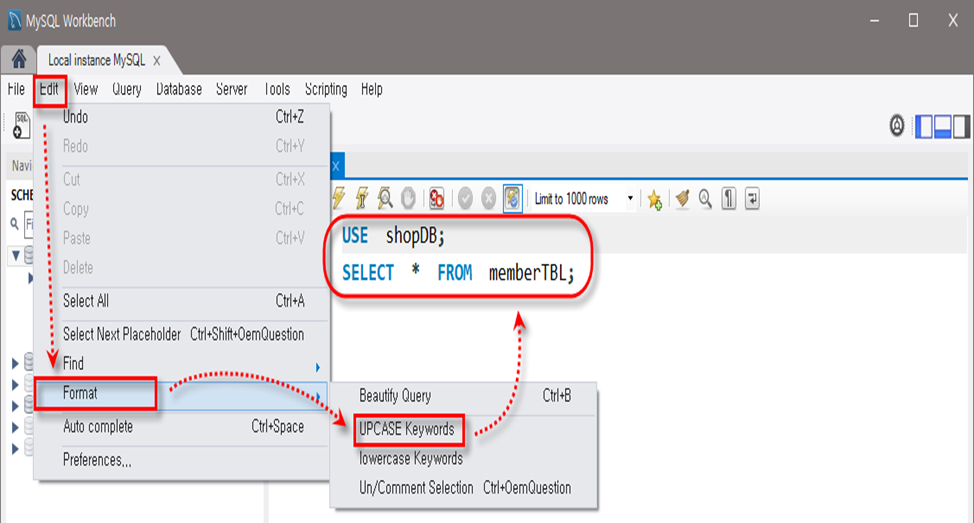Open the File menu

pyautogui.click(x=16, y=89)
